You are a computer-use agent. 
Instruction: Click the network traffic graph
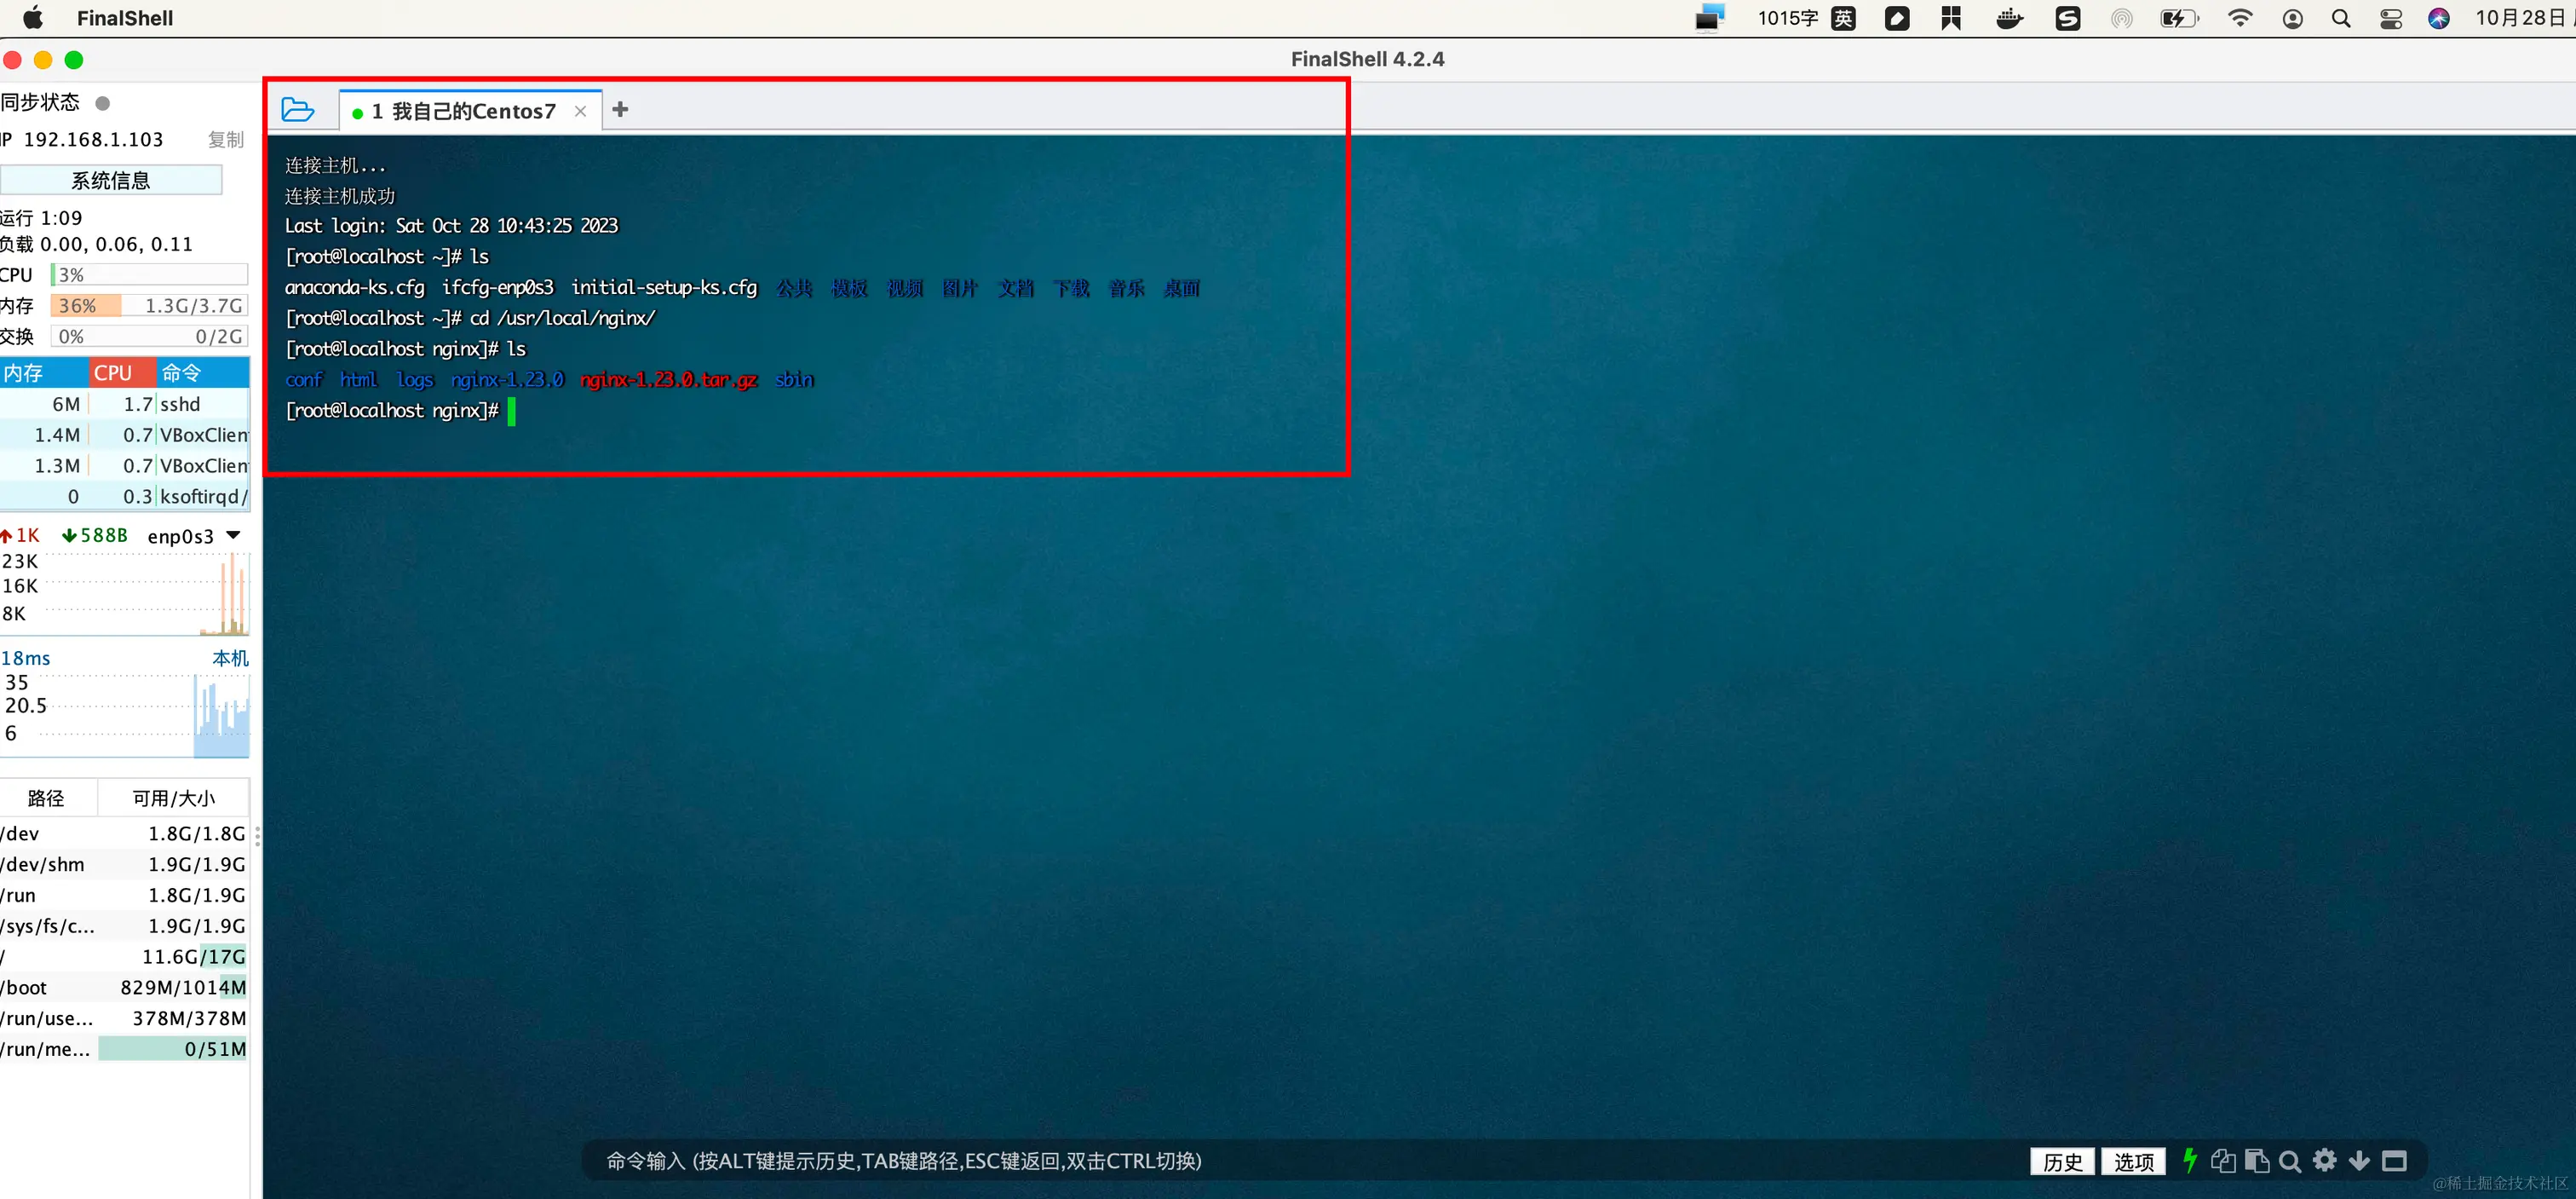tap(124, 592)
